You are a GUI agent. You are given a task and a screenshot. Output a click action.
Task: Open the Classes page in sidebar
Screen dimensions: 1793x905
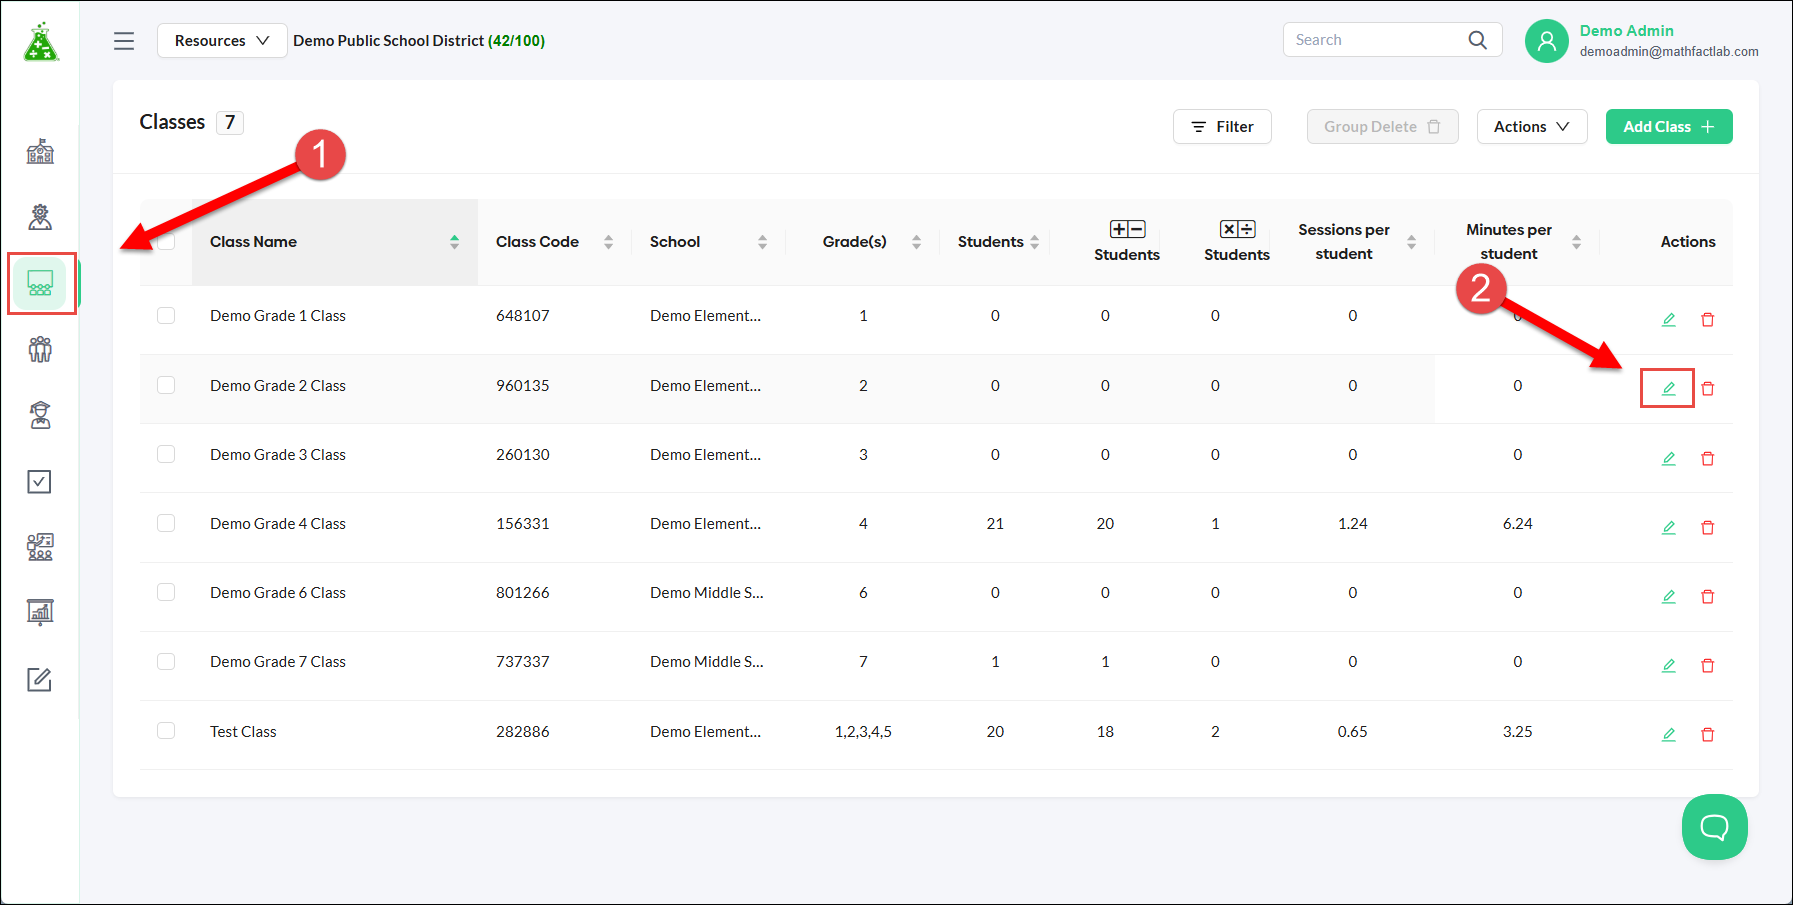(40, 284)
